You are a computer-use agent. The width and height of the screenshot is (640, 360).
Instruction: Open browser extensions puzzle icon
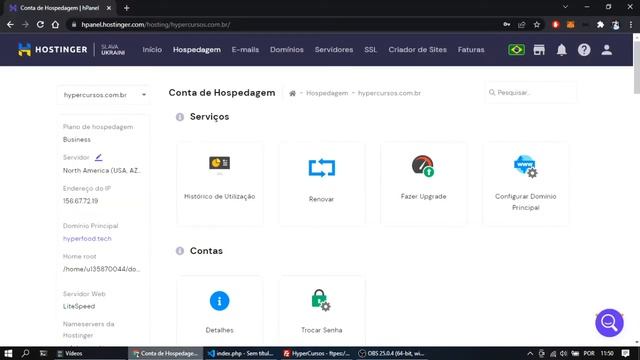pyautogui.click(x=600, y=25)
